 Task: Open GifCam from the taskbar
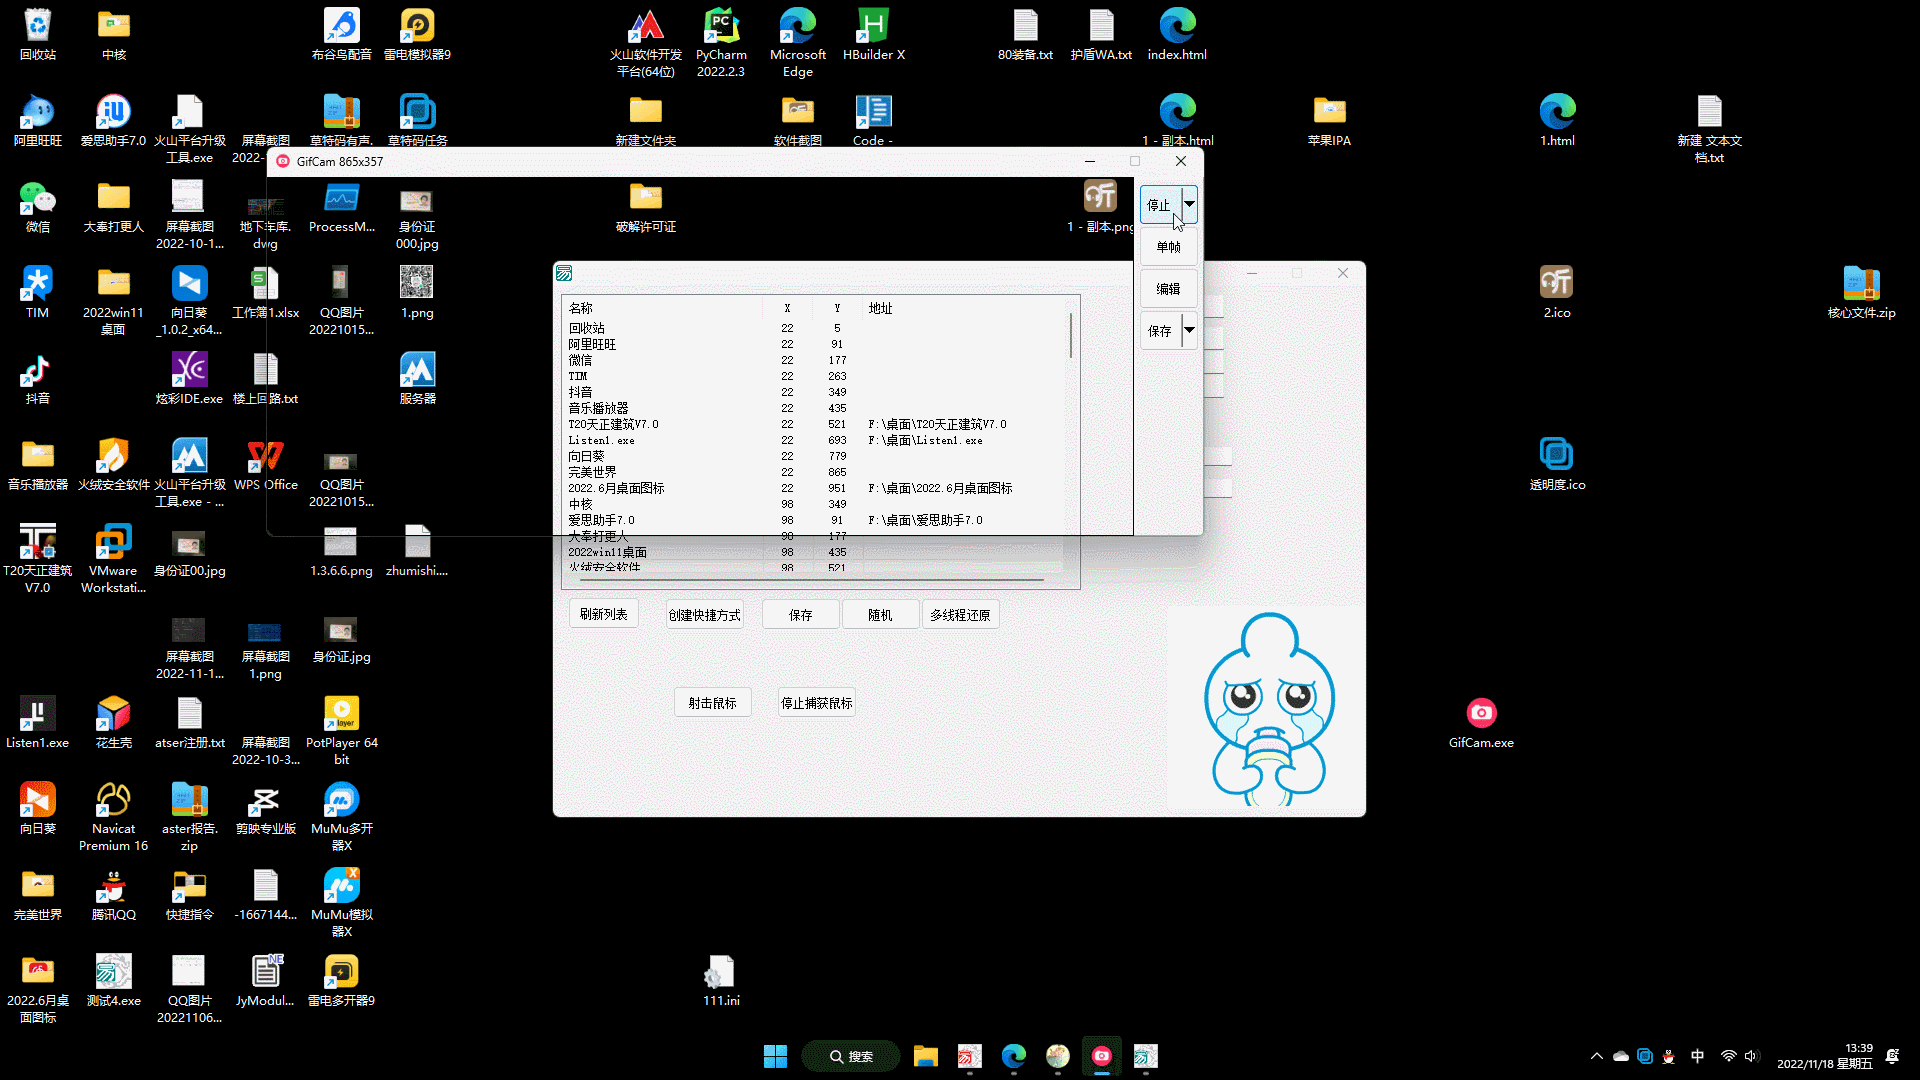click(x=1101, y=1056)
